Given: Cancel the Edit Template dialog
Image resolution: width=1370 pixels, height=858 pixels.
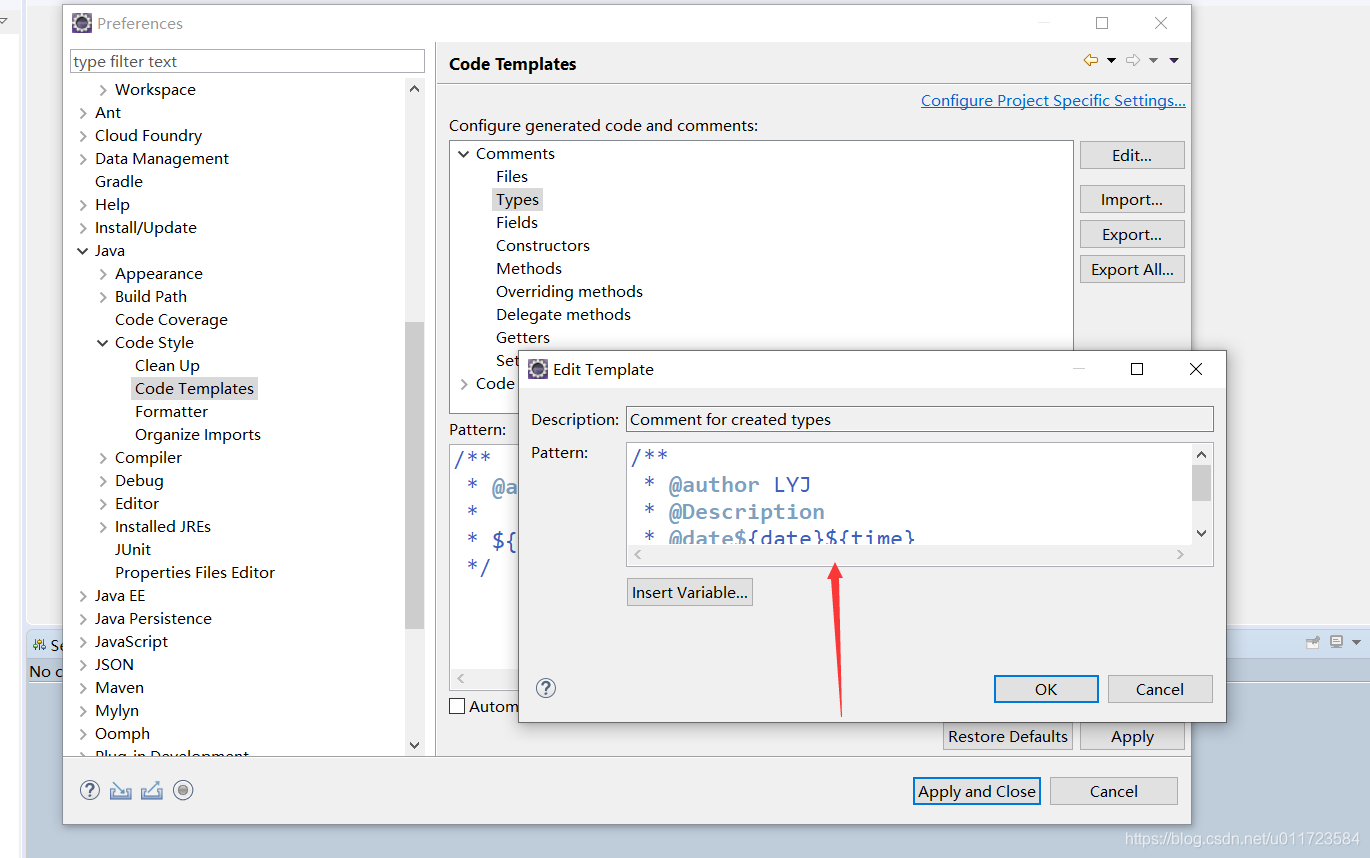Looking at the screenshot, I should coord(1160,689).
